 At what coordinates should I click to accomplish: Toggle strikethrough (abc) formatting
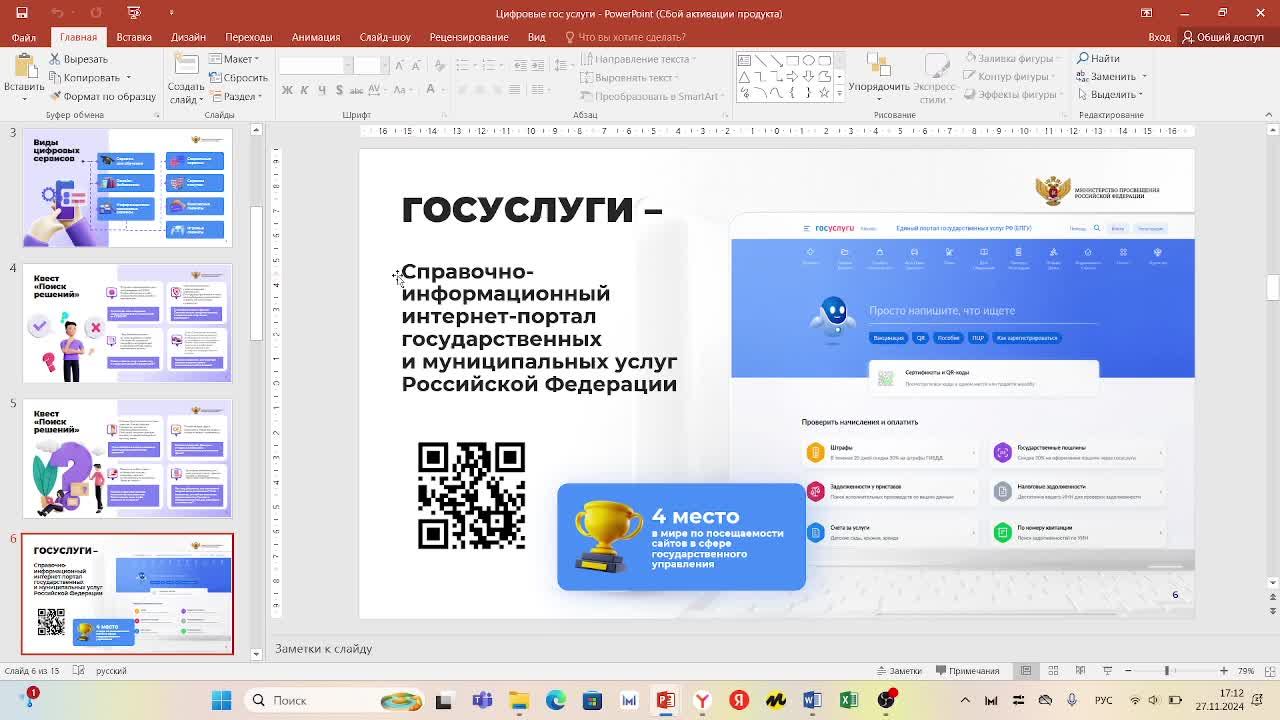(356, 90)
